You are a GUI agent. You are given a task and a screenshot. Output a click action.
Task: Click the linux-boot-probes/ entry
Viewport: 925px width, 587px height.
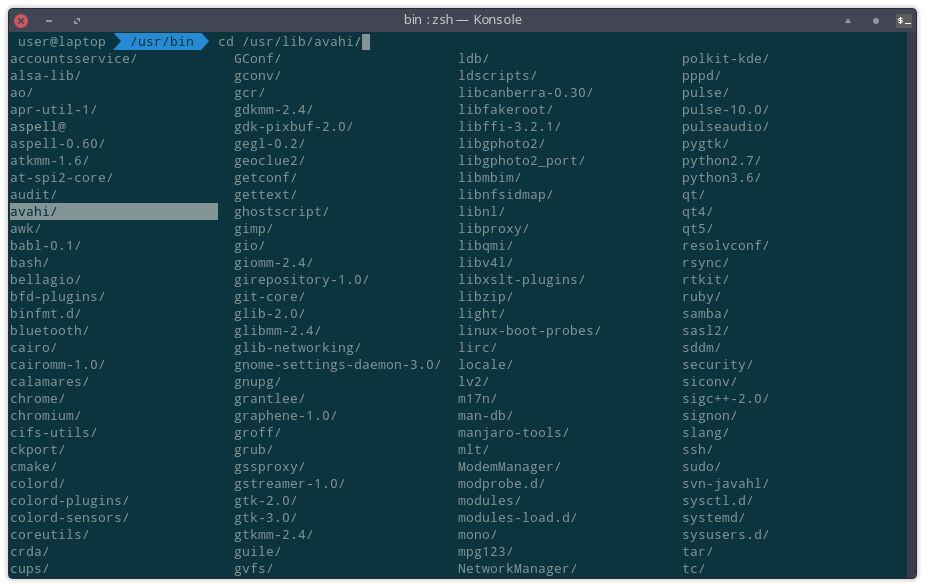click(x=529, y=331)
